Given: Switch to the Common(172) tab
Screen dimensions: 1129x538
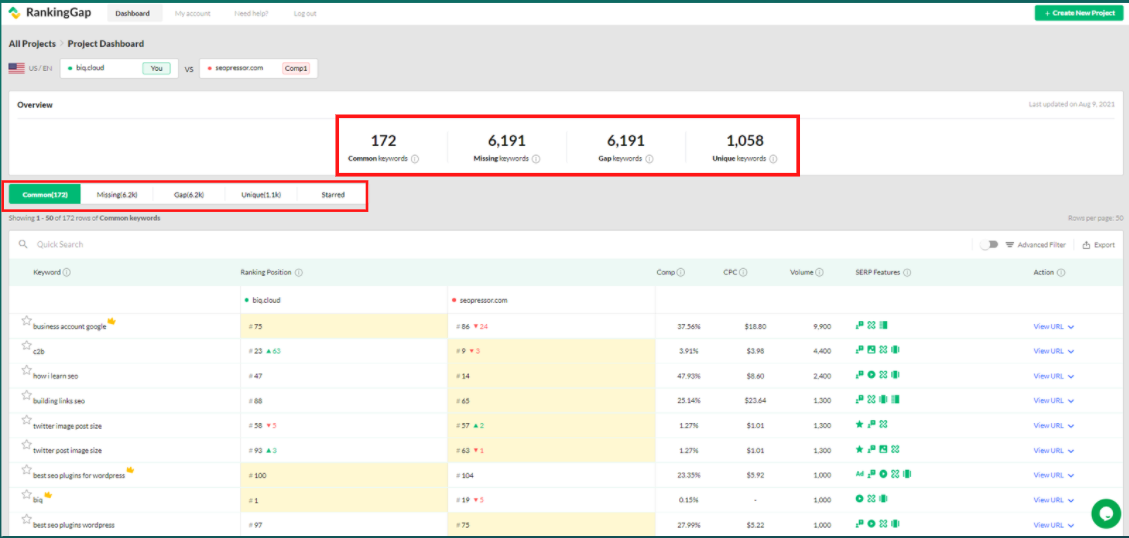Looking at the screenshot, I should [45, 194].
